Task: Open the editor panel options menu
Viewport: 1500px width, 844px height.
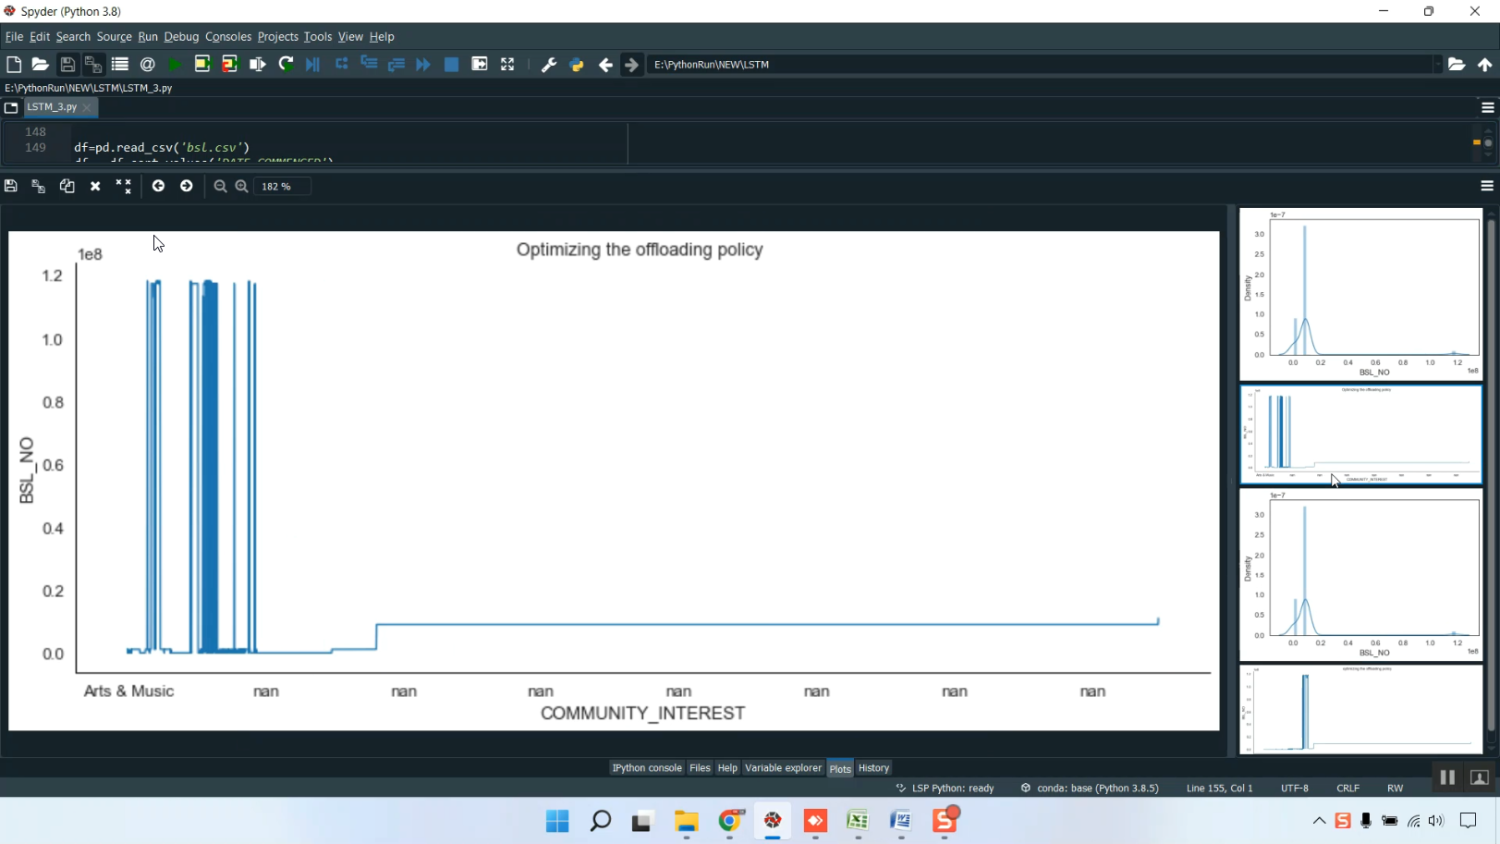Action: (x=1487, y=107)
